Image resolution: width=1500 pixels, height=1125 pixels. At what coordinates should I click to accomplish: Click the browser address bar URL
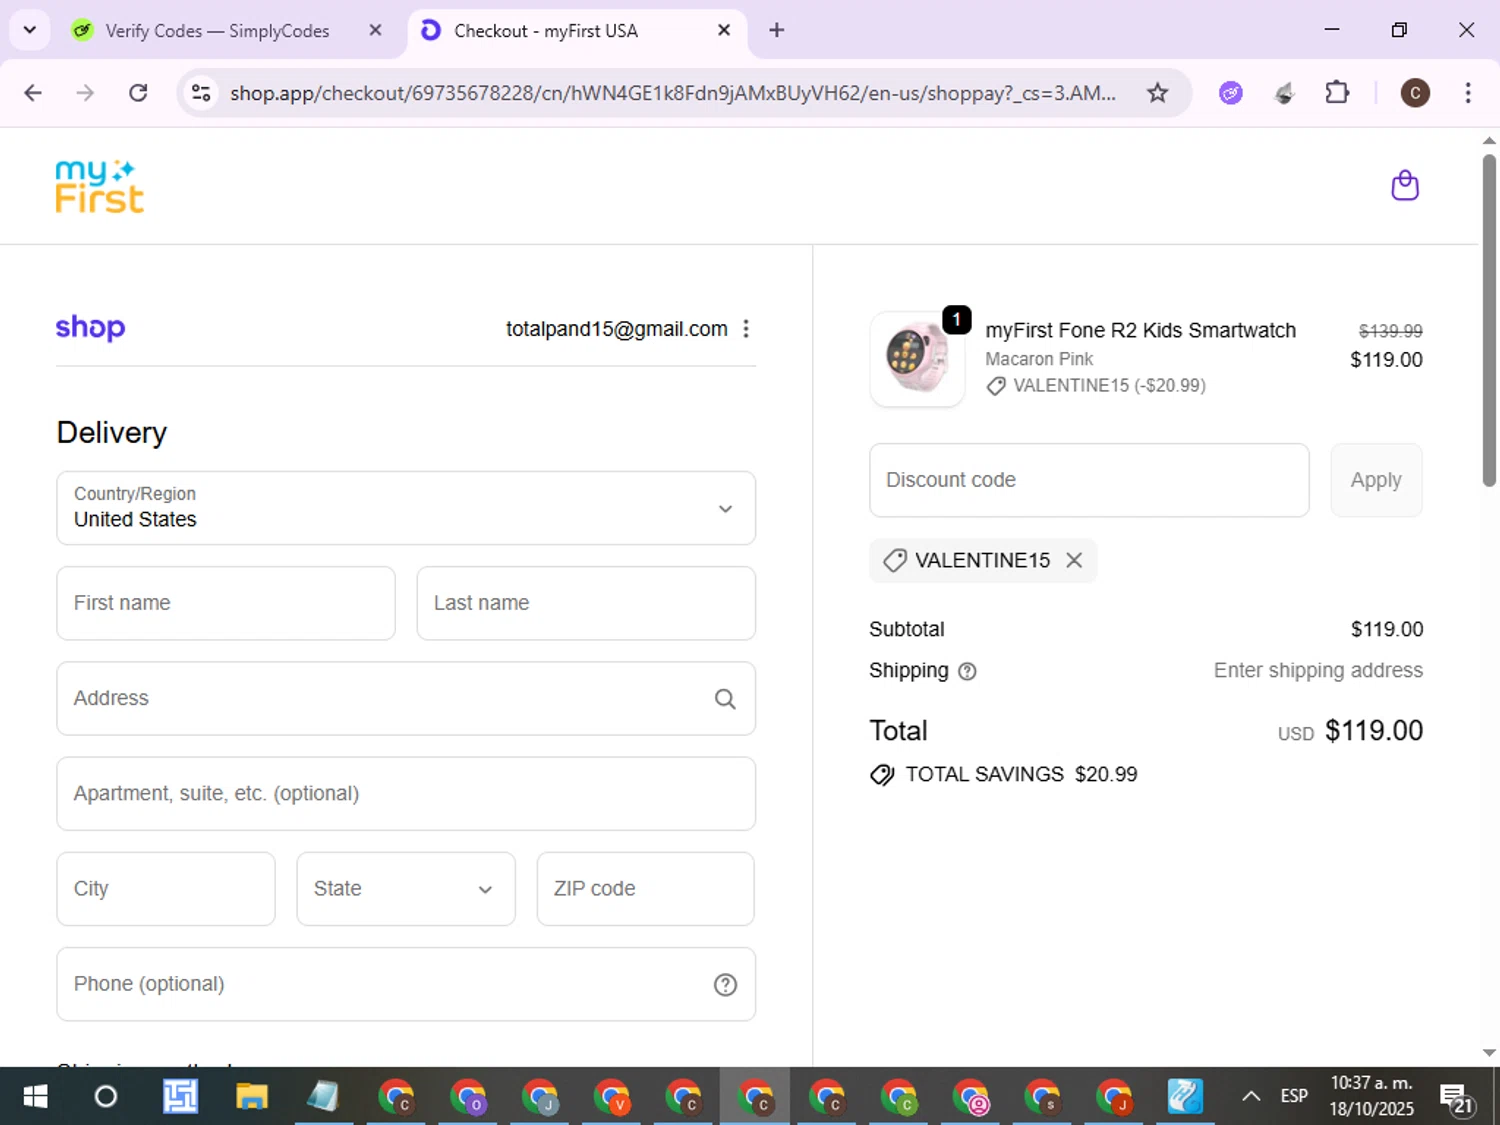(673, 93)
